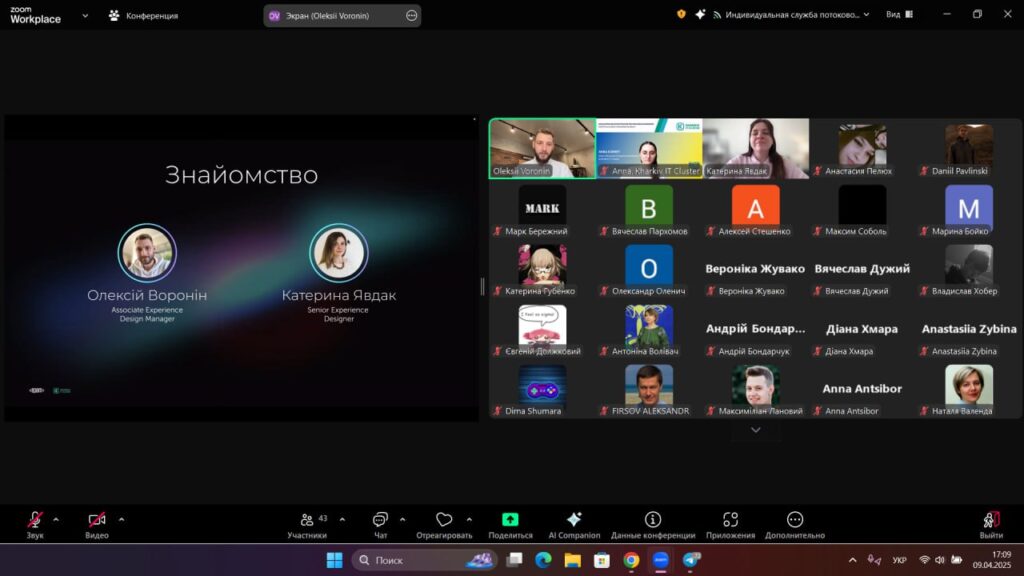Click the green B avatar of Вячеслав Пархомов
Screen dimensions: 1024x576
click(648, 206)
